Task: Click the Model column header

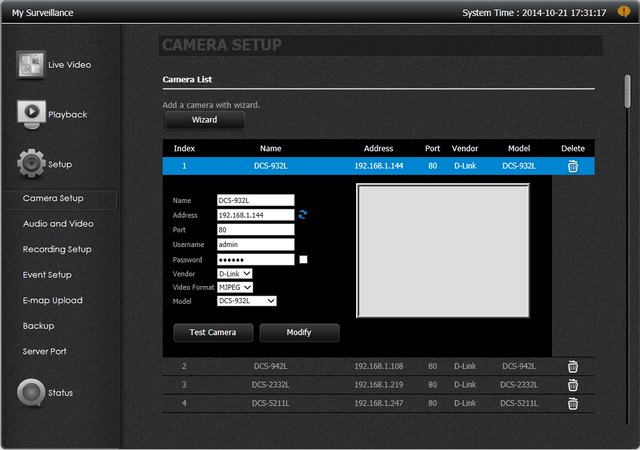Action: [x=519, y=149]
